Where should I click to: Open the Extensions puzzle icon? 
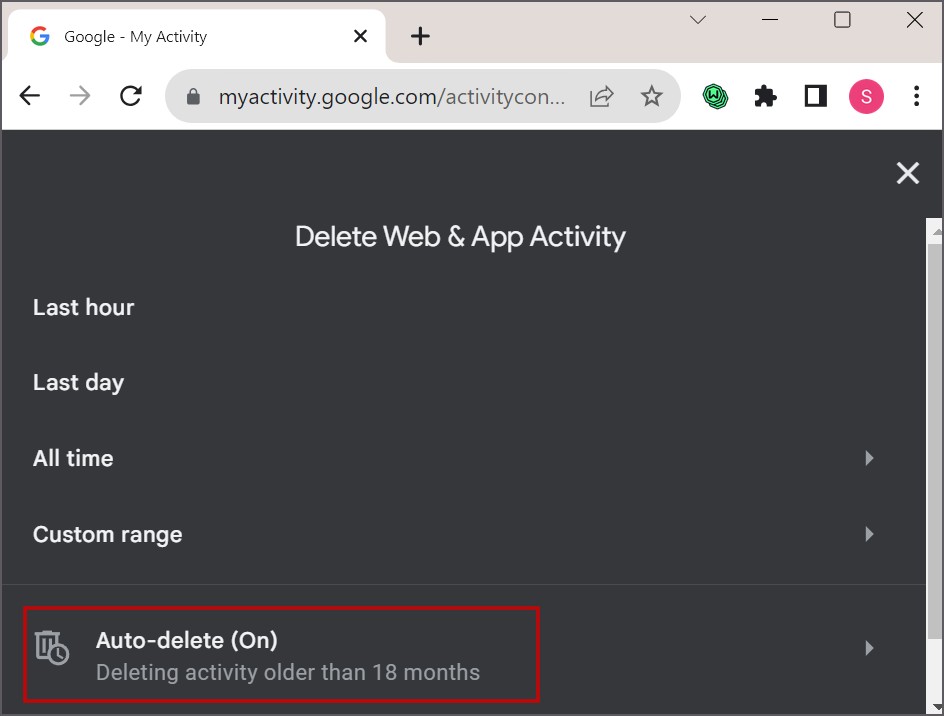765,96
